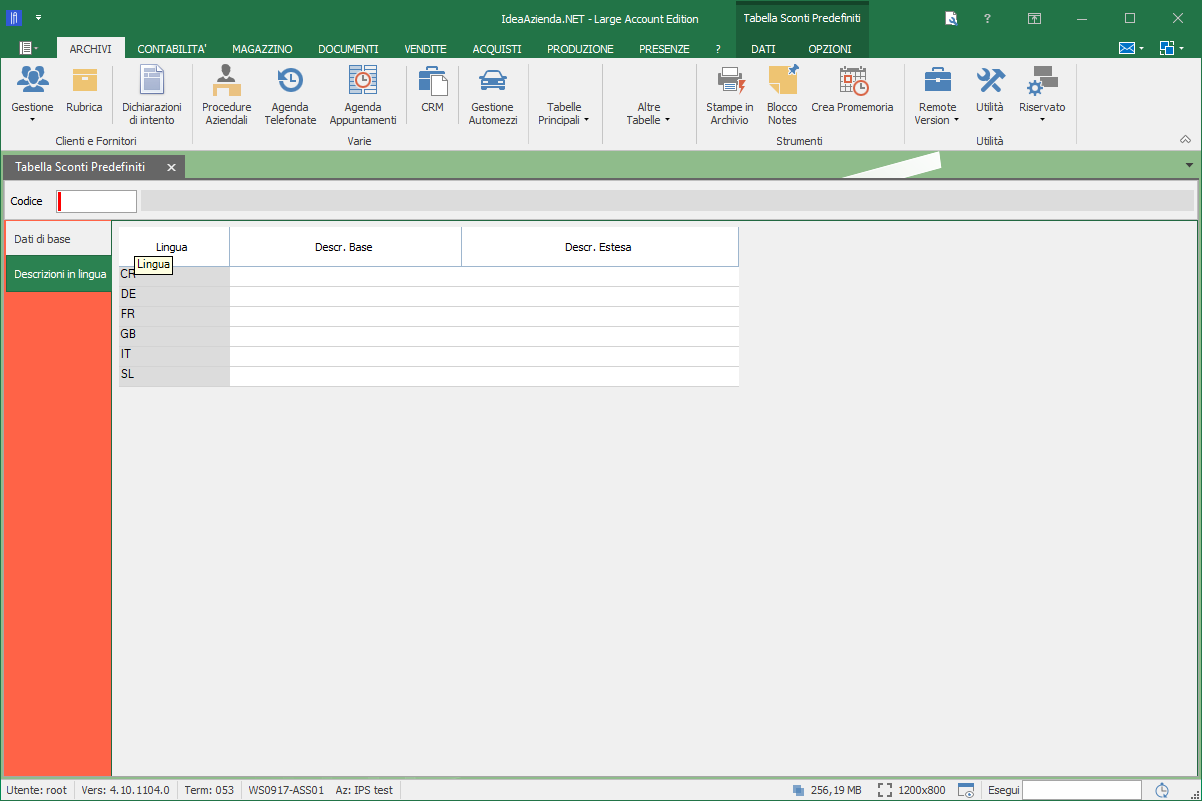Click the IdeaAzienda app logo icon
The width and height of the screenshot is (1202, 801).
click(x=14, y=18)
